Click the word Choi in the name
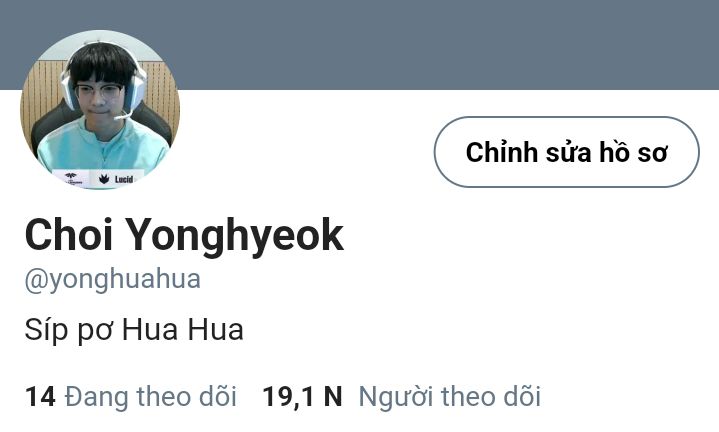 click(x=69, y=235)
